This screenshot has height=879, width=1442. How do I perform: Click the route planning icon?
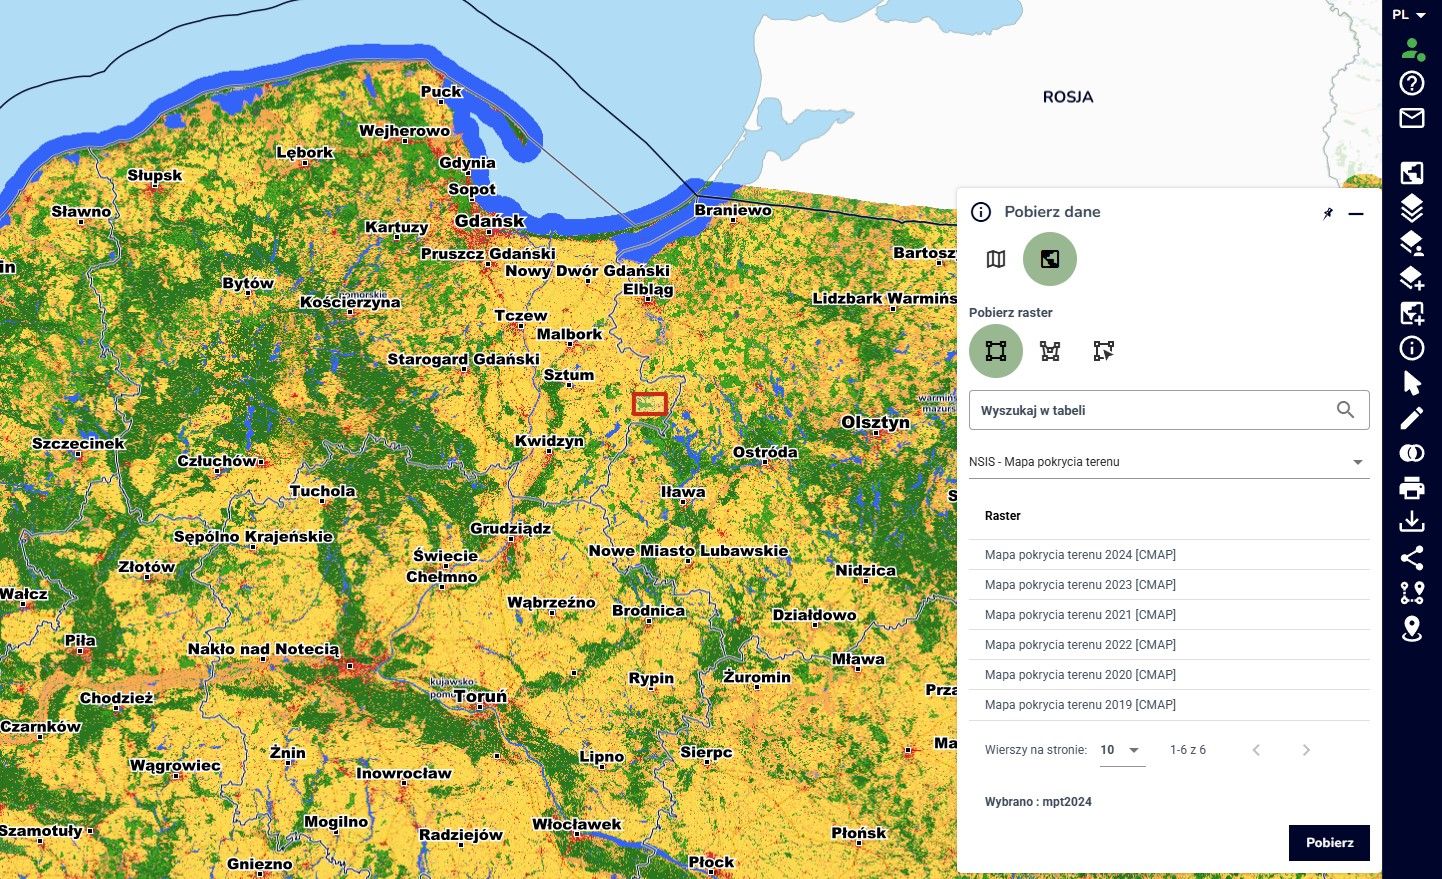[x=1411, y=593]
